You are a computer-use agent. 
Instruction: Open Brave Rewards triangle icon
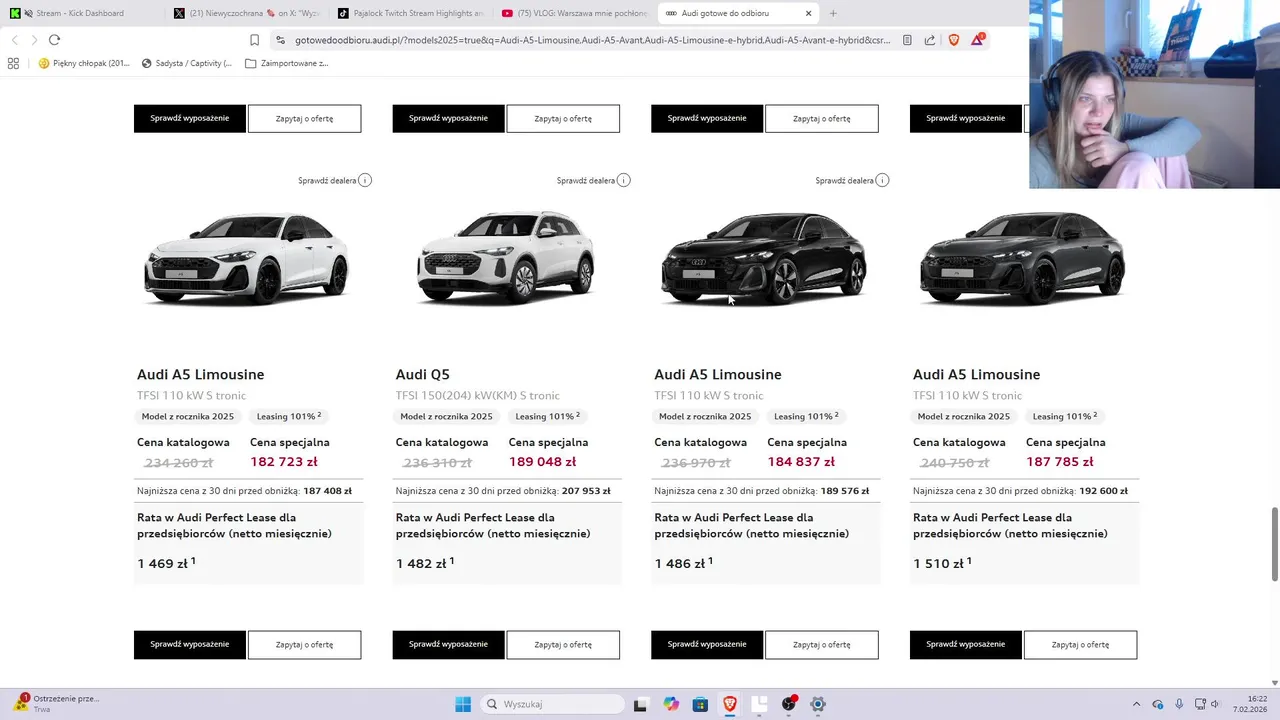pos(977,40)
